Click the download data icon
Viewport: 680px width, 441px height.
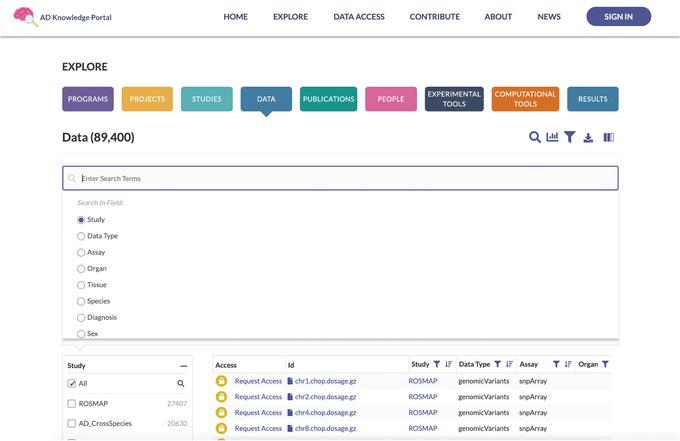point(588,137)
